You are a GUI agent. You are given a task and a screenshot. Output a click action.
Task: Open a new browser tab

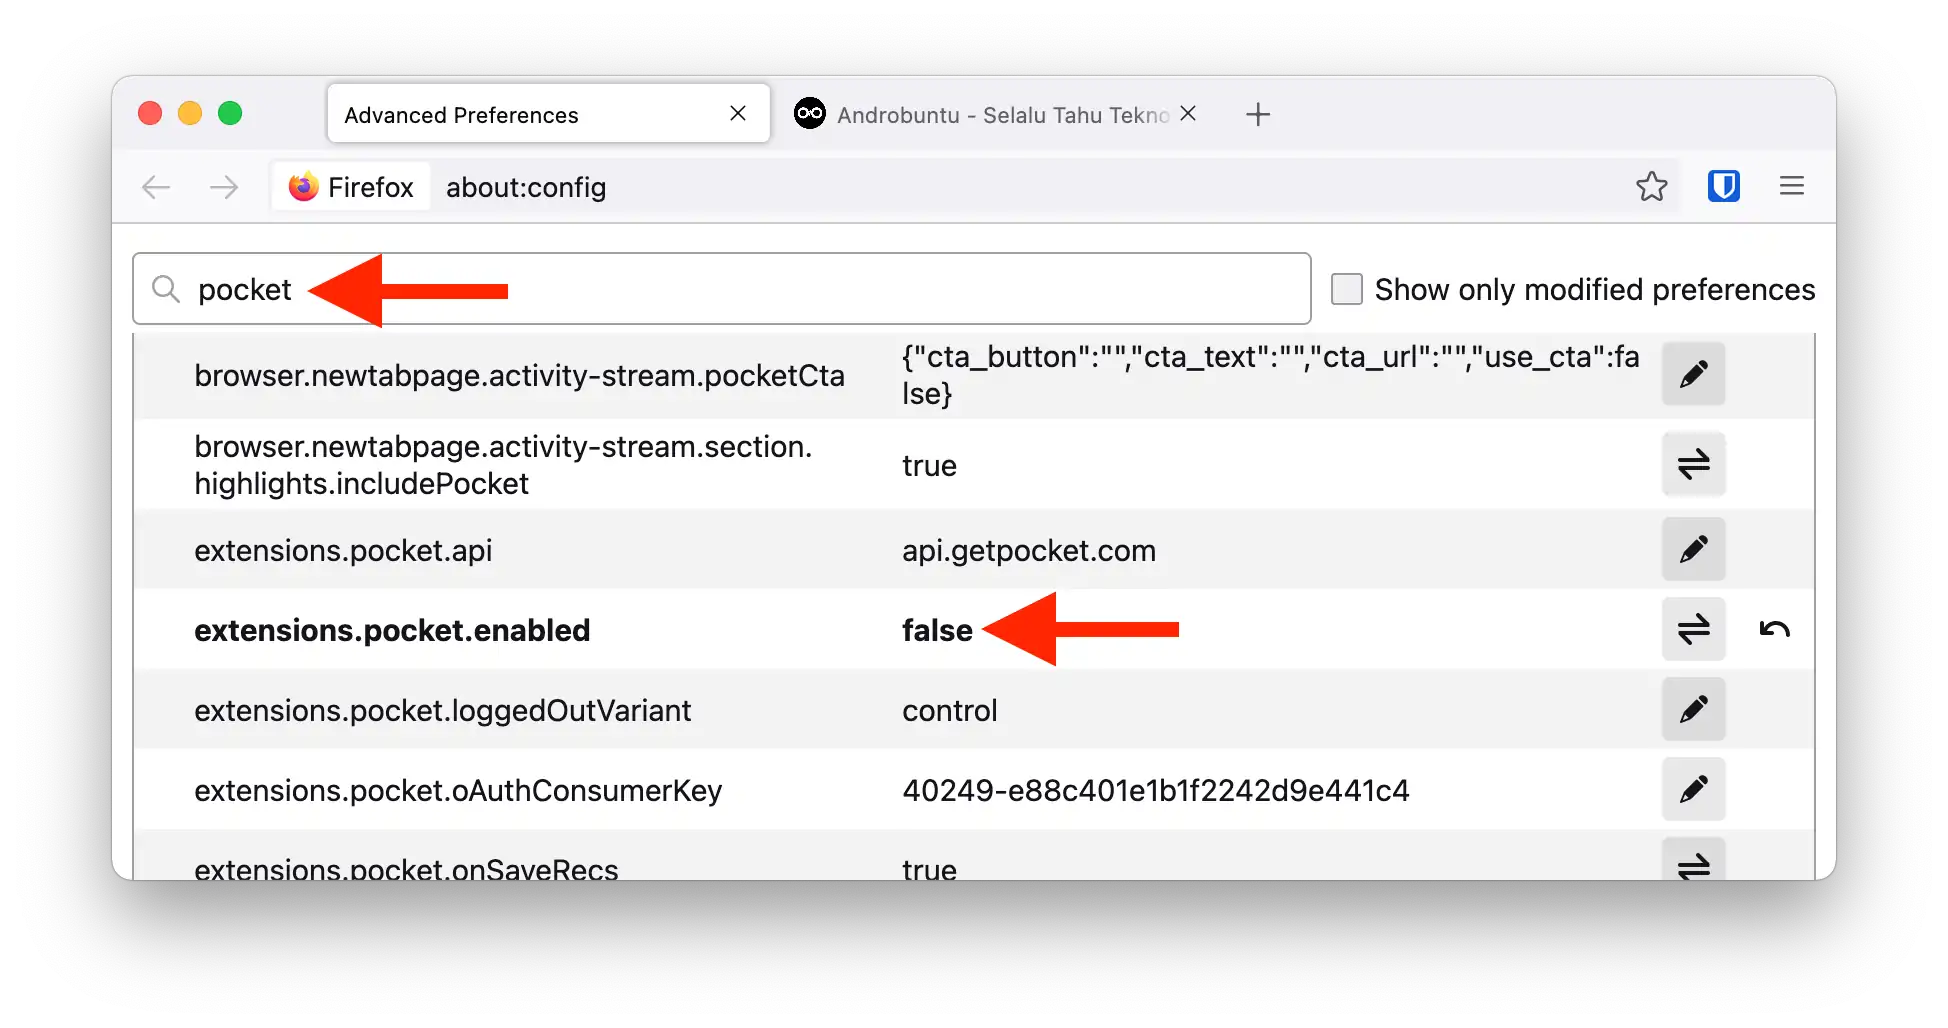coord(1257,115)
